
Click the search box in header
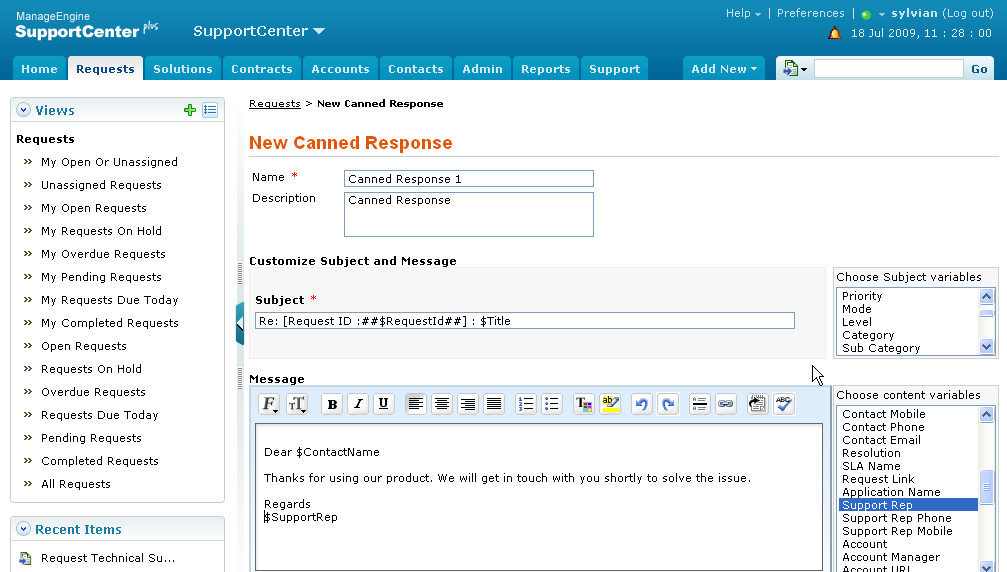[889, 69]
